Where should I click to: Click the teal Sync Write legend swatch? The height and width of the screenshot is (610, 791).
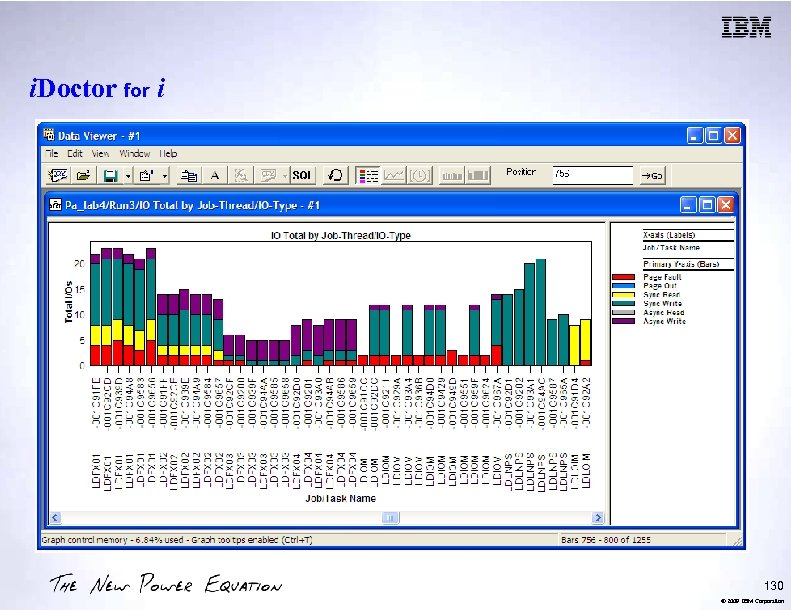623,303
